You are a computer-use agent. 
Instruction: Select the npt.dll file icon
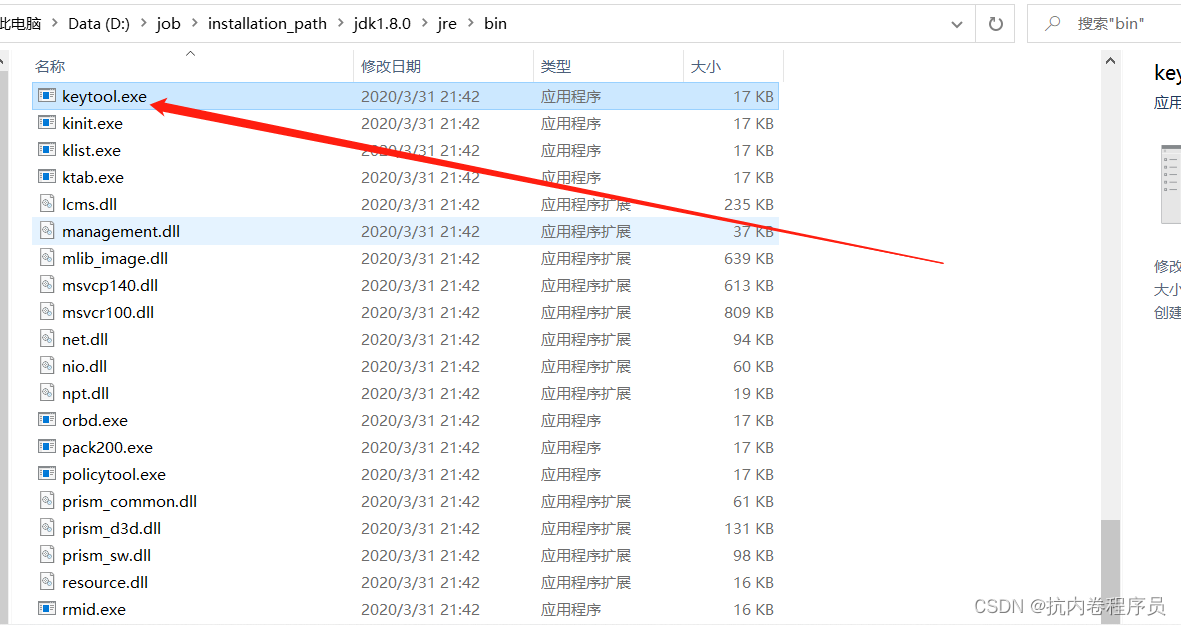47,393
